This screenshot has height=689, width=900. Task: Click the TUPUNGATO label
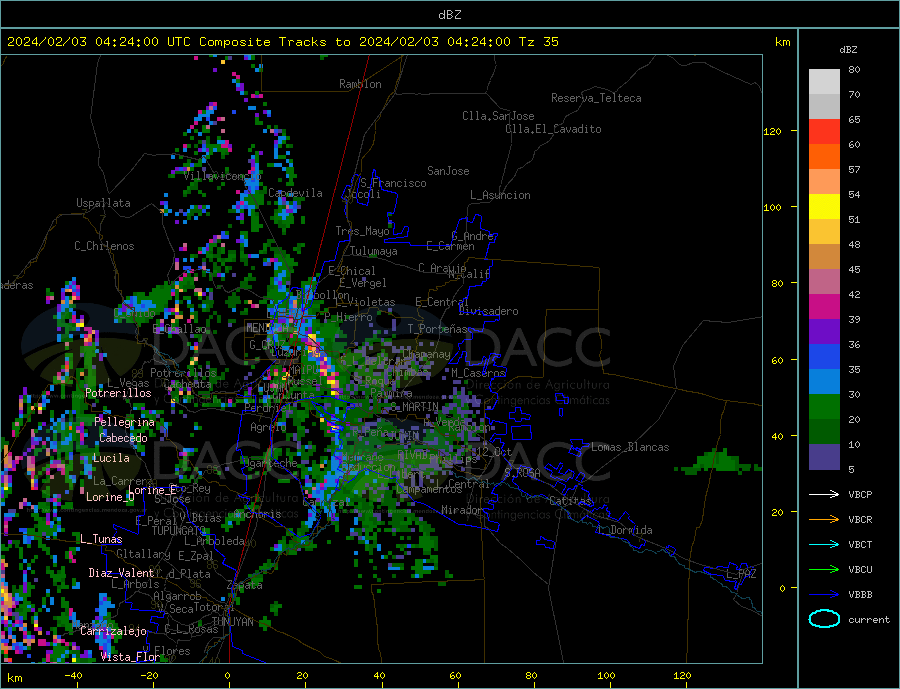point(178,531)
